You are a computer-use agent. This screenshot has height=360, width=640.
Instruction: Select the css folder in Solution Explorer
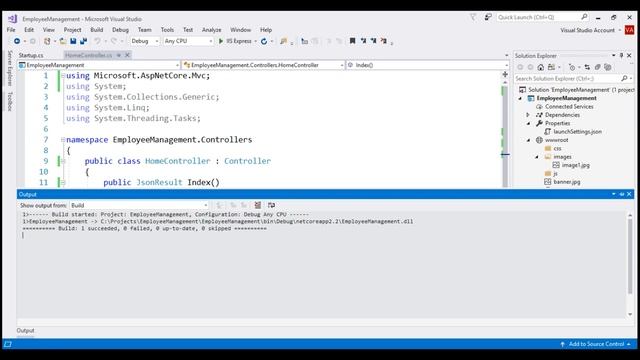(557, 149)
